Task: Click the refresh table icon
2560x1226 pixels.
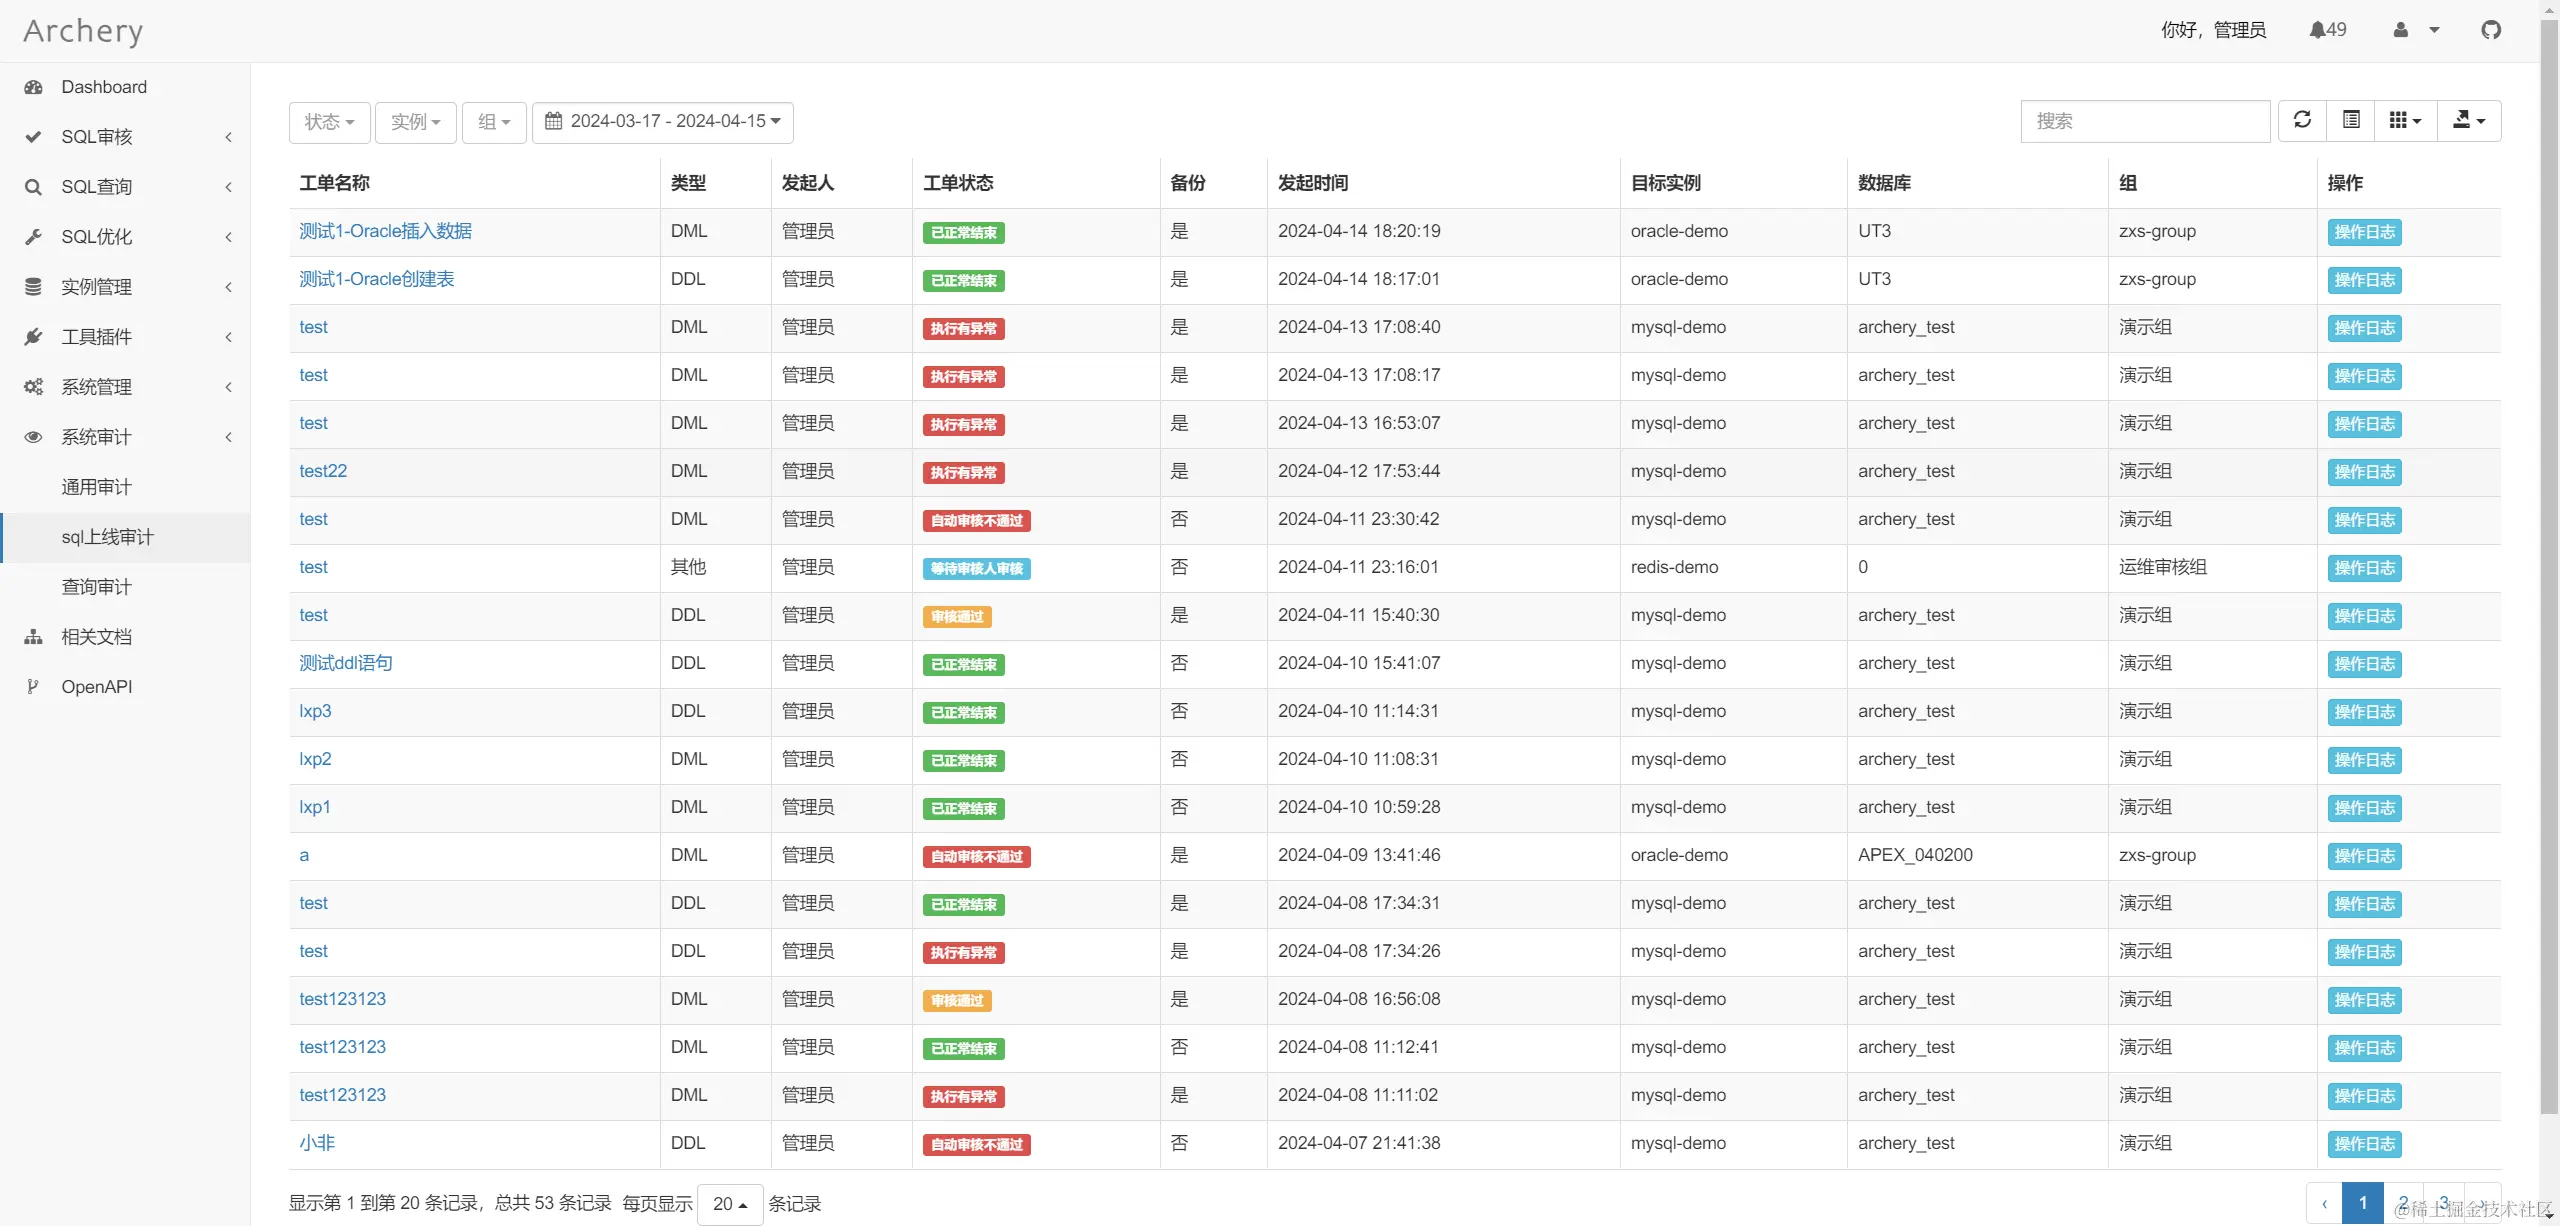Action: [2302, 120]
